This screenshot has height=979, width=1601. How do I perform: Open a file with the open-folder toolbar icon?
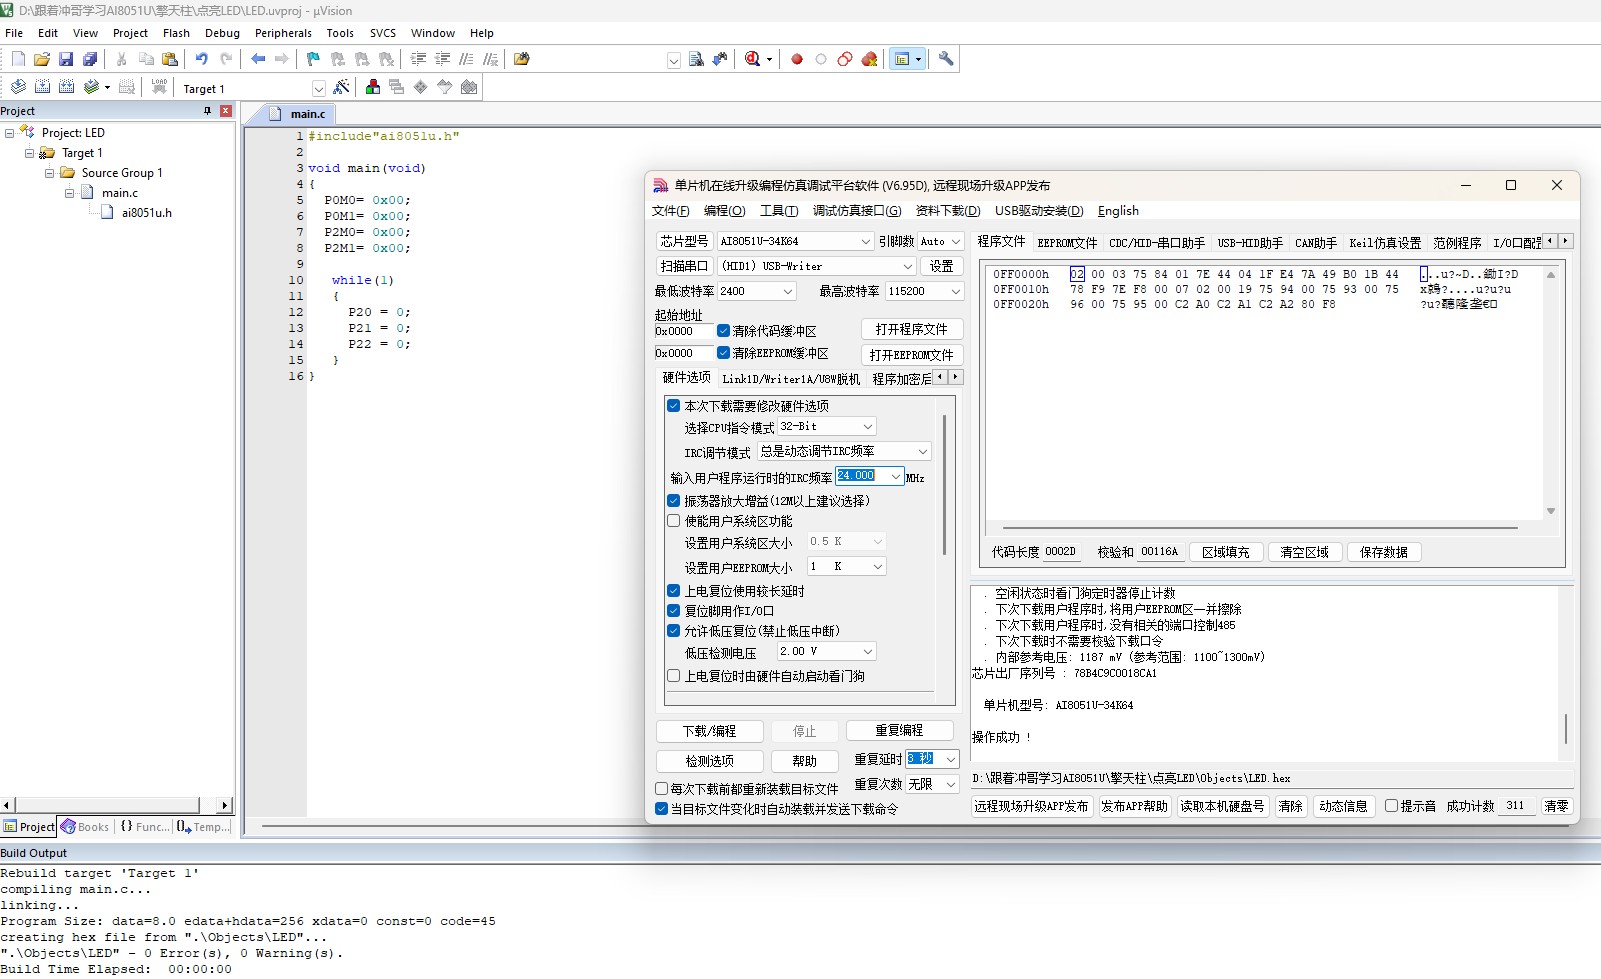pos(42,60)
